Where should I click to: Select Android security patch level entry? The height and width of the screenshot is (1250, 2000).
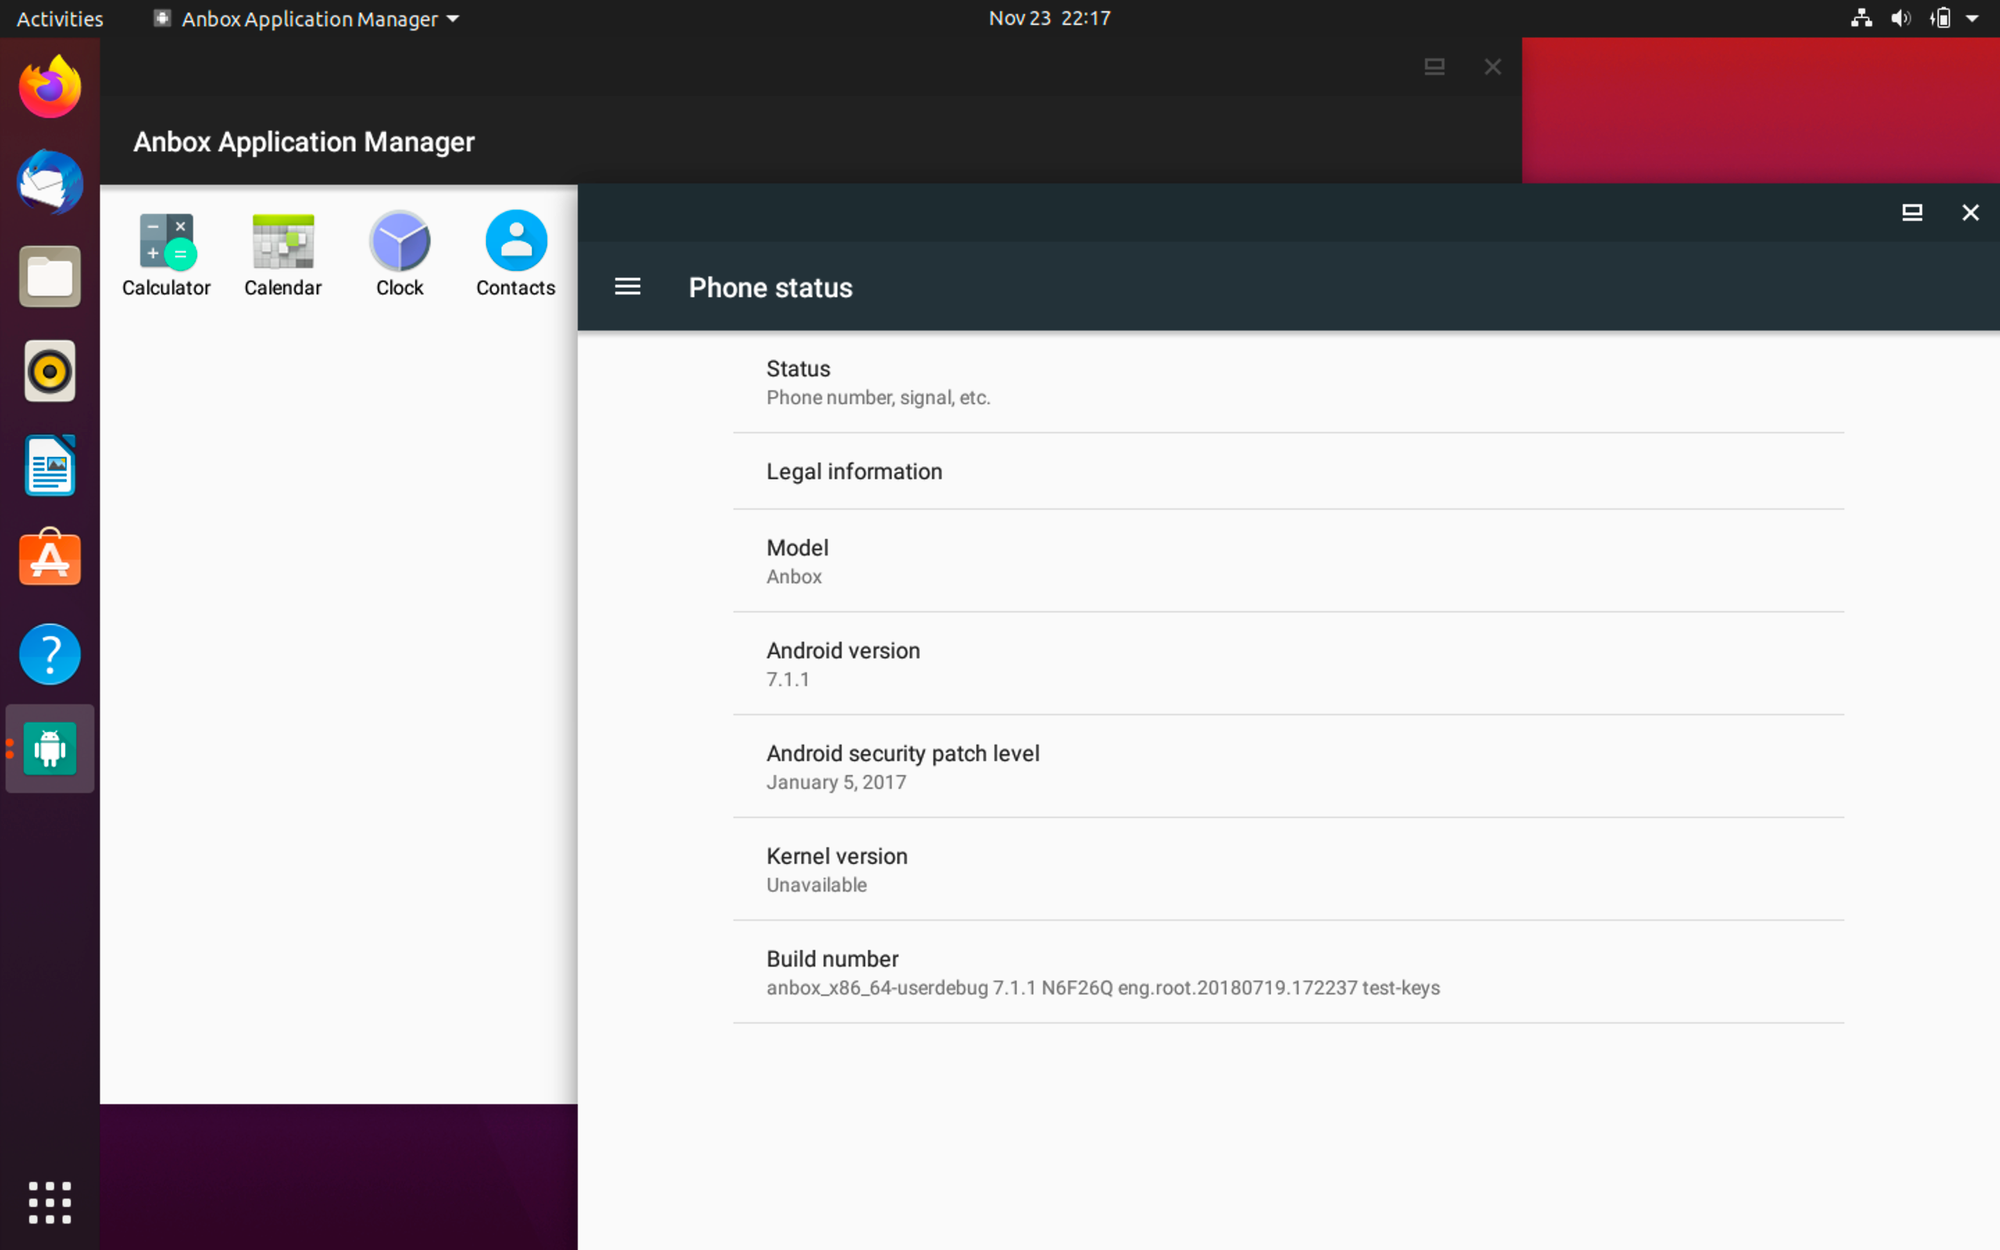tap(1288, 767)
